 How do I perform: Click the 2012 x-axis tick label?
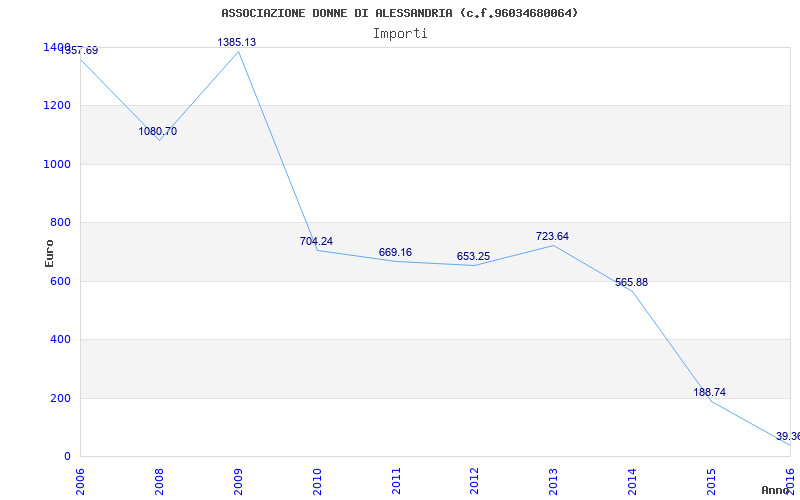(x=474, y=481)
